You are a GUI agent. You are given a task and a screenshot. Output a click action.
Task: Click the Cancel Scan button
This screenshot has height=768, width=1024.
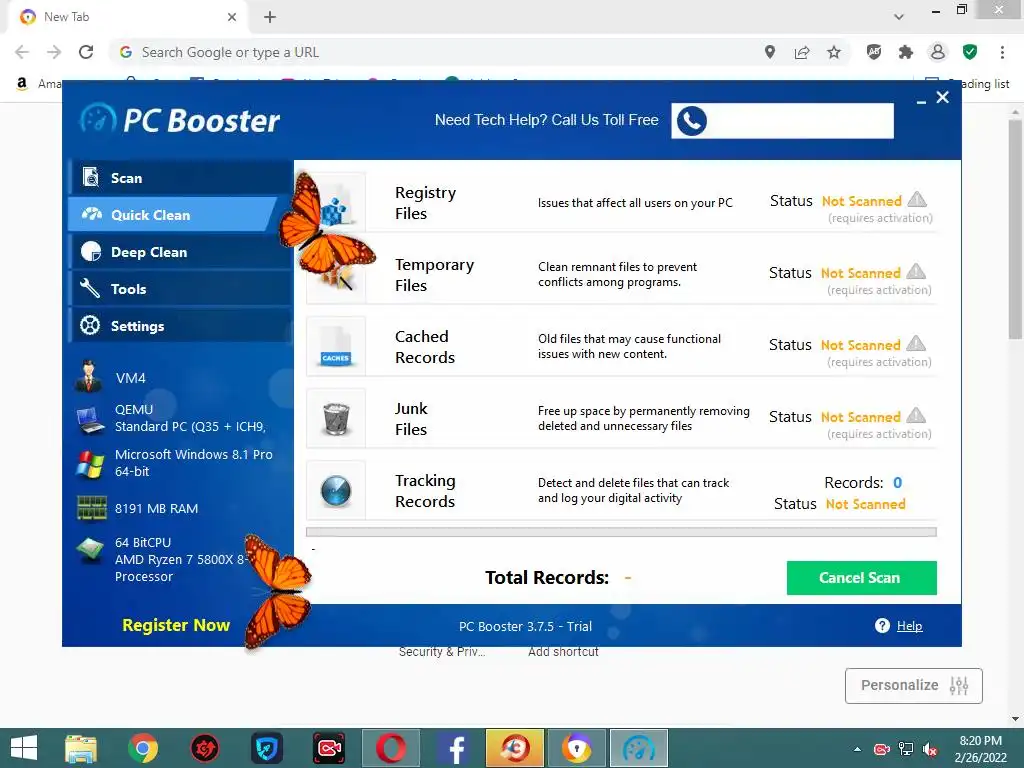tap(861, 577)
